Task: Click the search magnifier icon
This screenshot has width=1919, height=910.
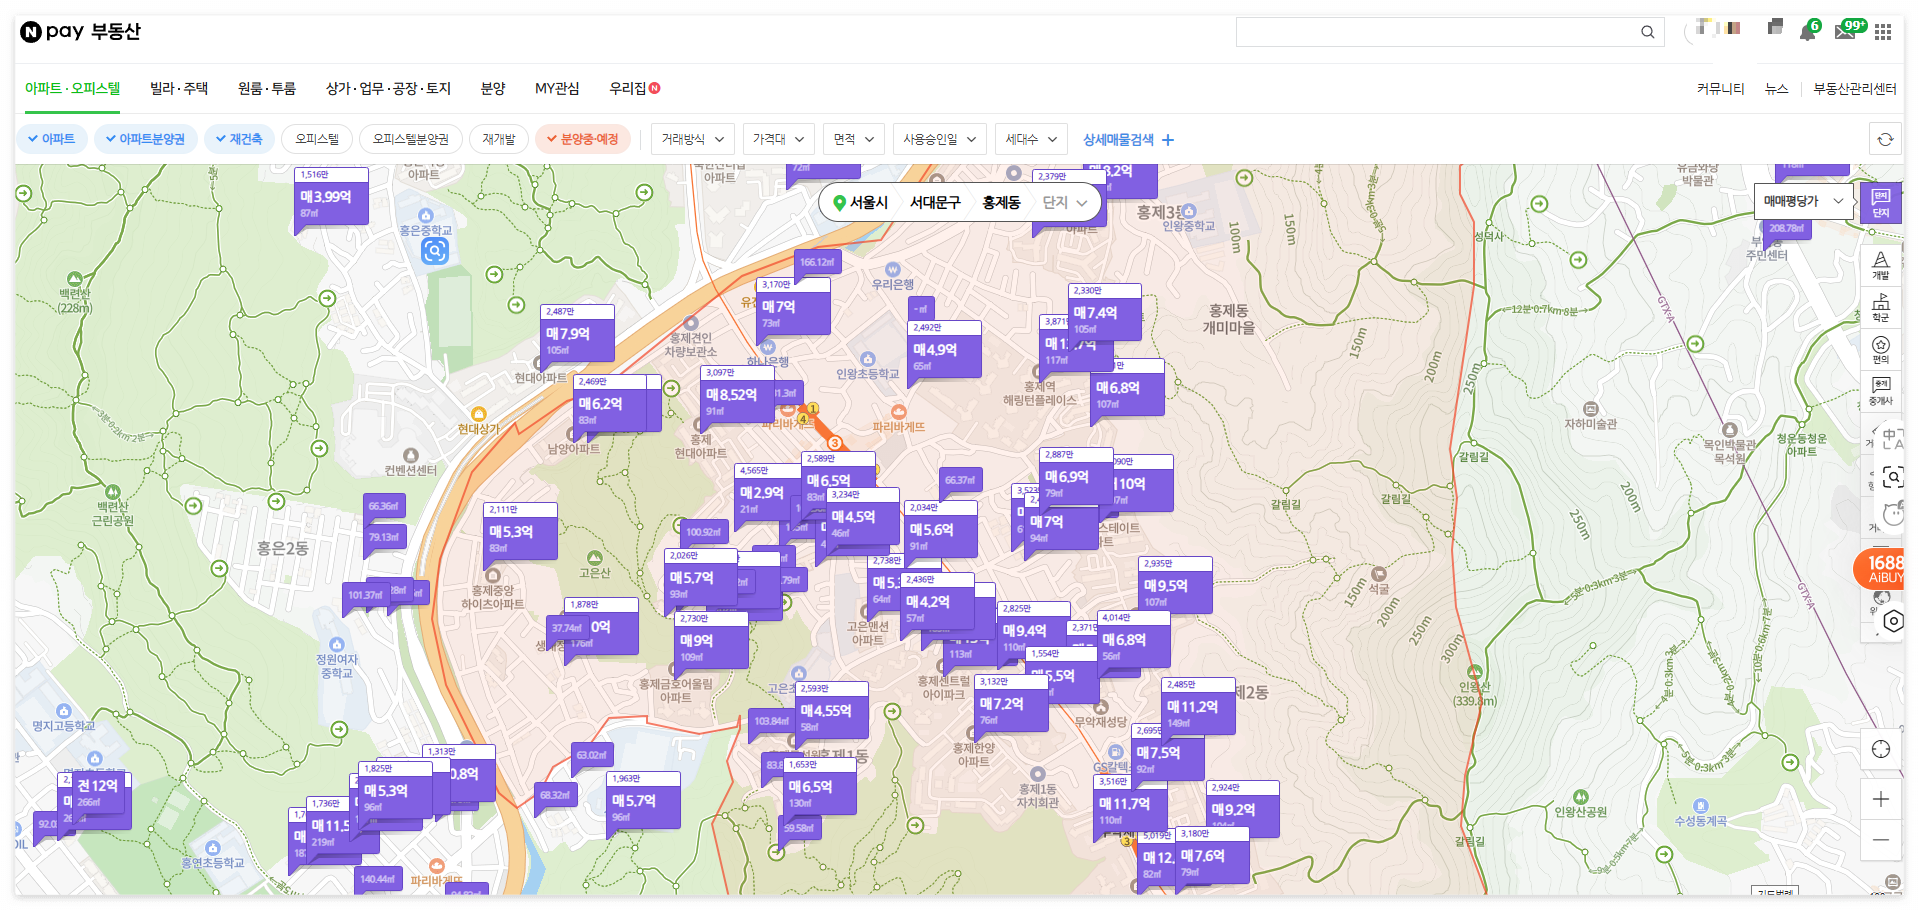Action: 1647,32
